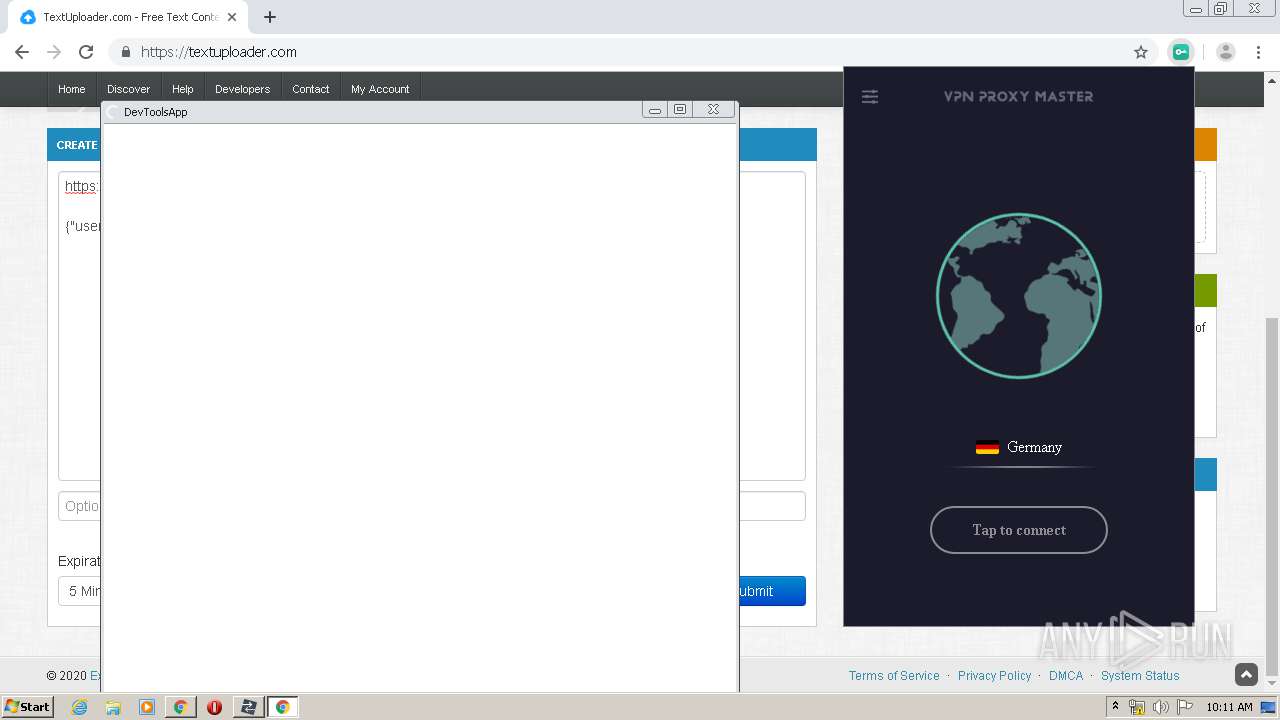Image resolution: width=1280 pixels, height=720 pixels.
Task: Open the Contact menu item
Action: click(x=311, y=89)
